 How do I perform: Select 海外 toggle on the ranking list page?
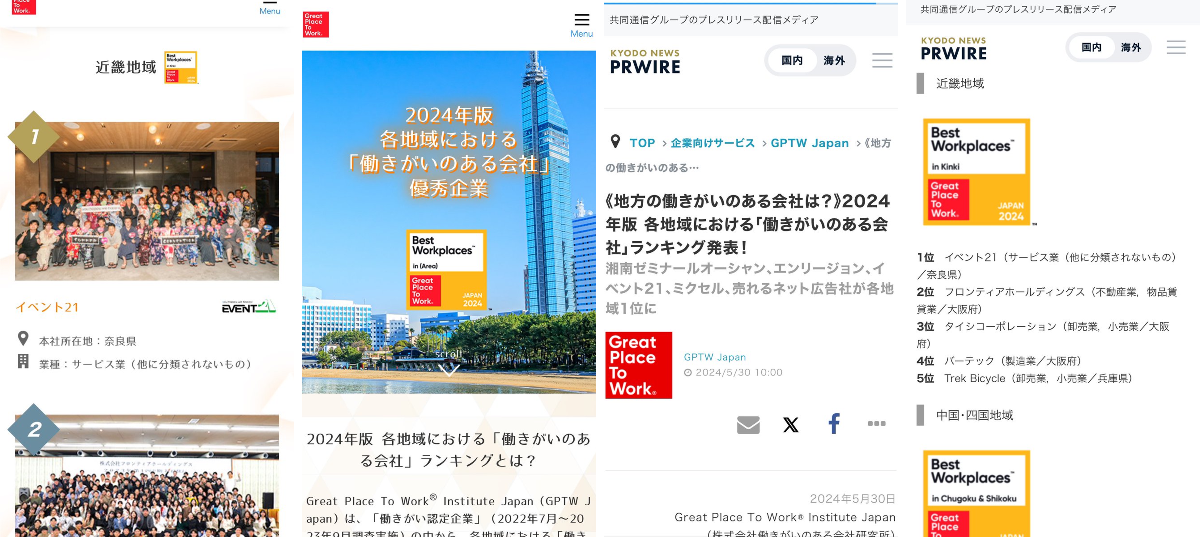point(1131,47)
